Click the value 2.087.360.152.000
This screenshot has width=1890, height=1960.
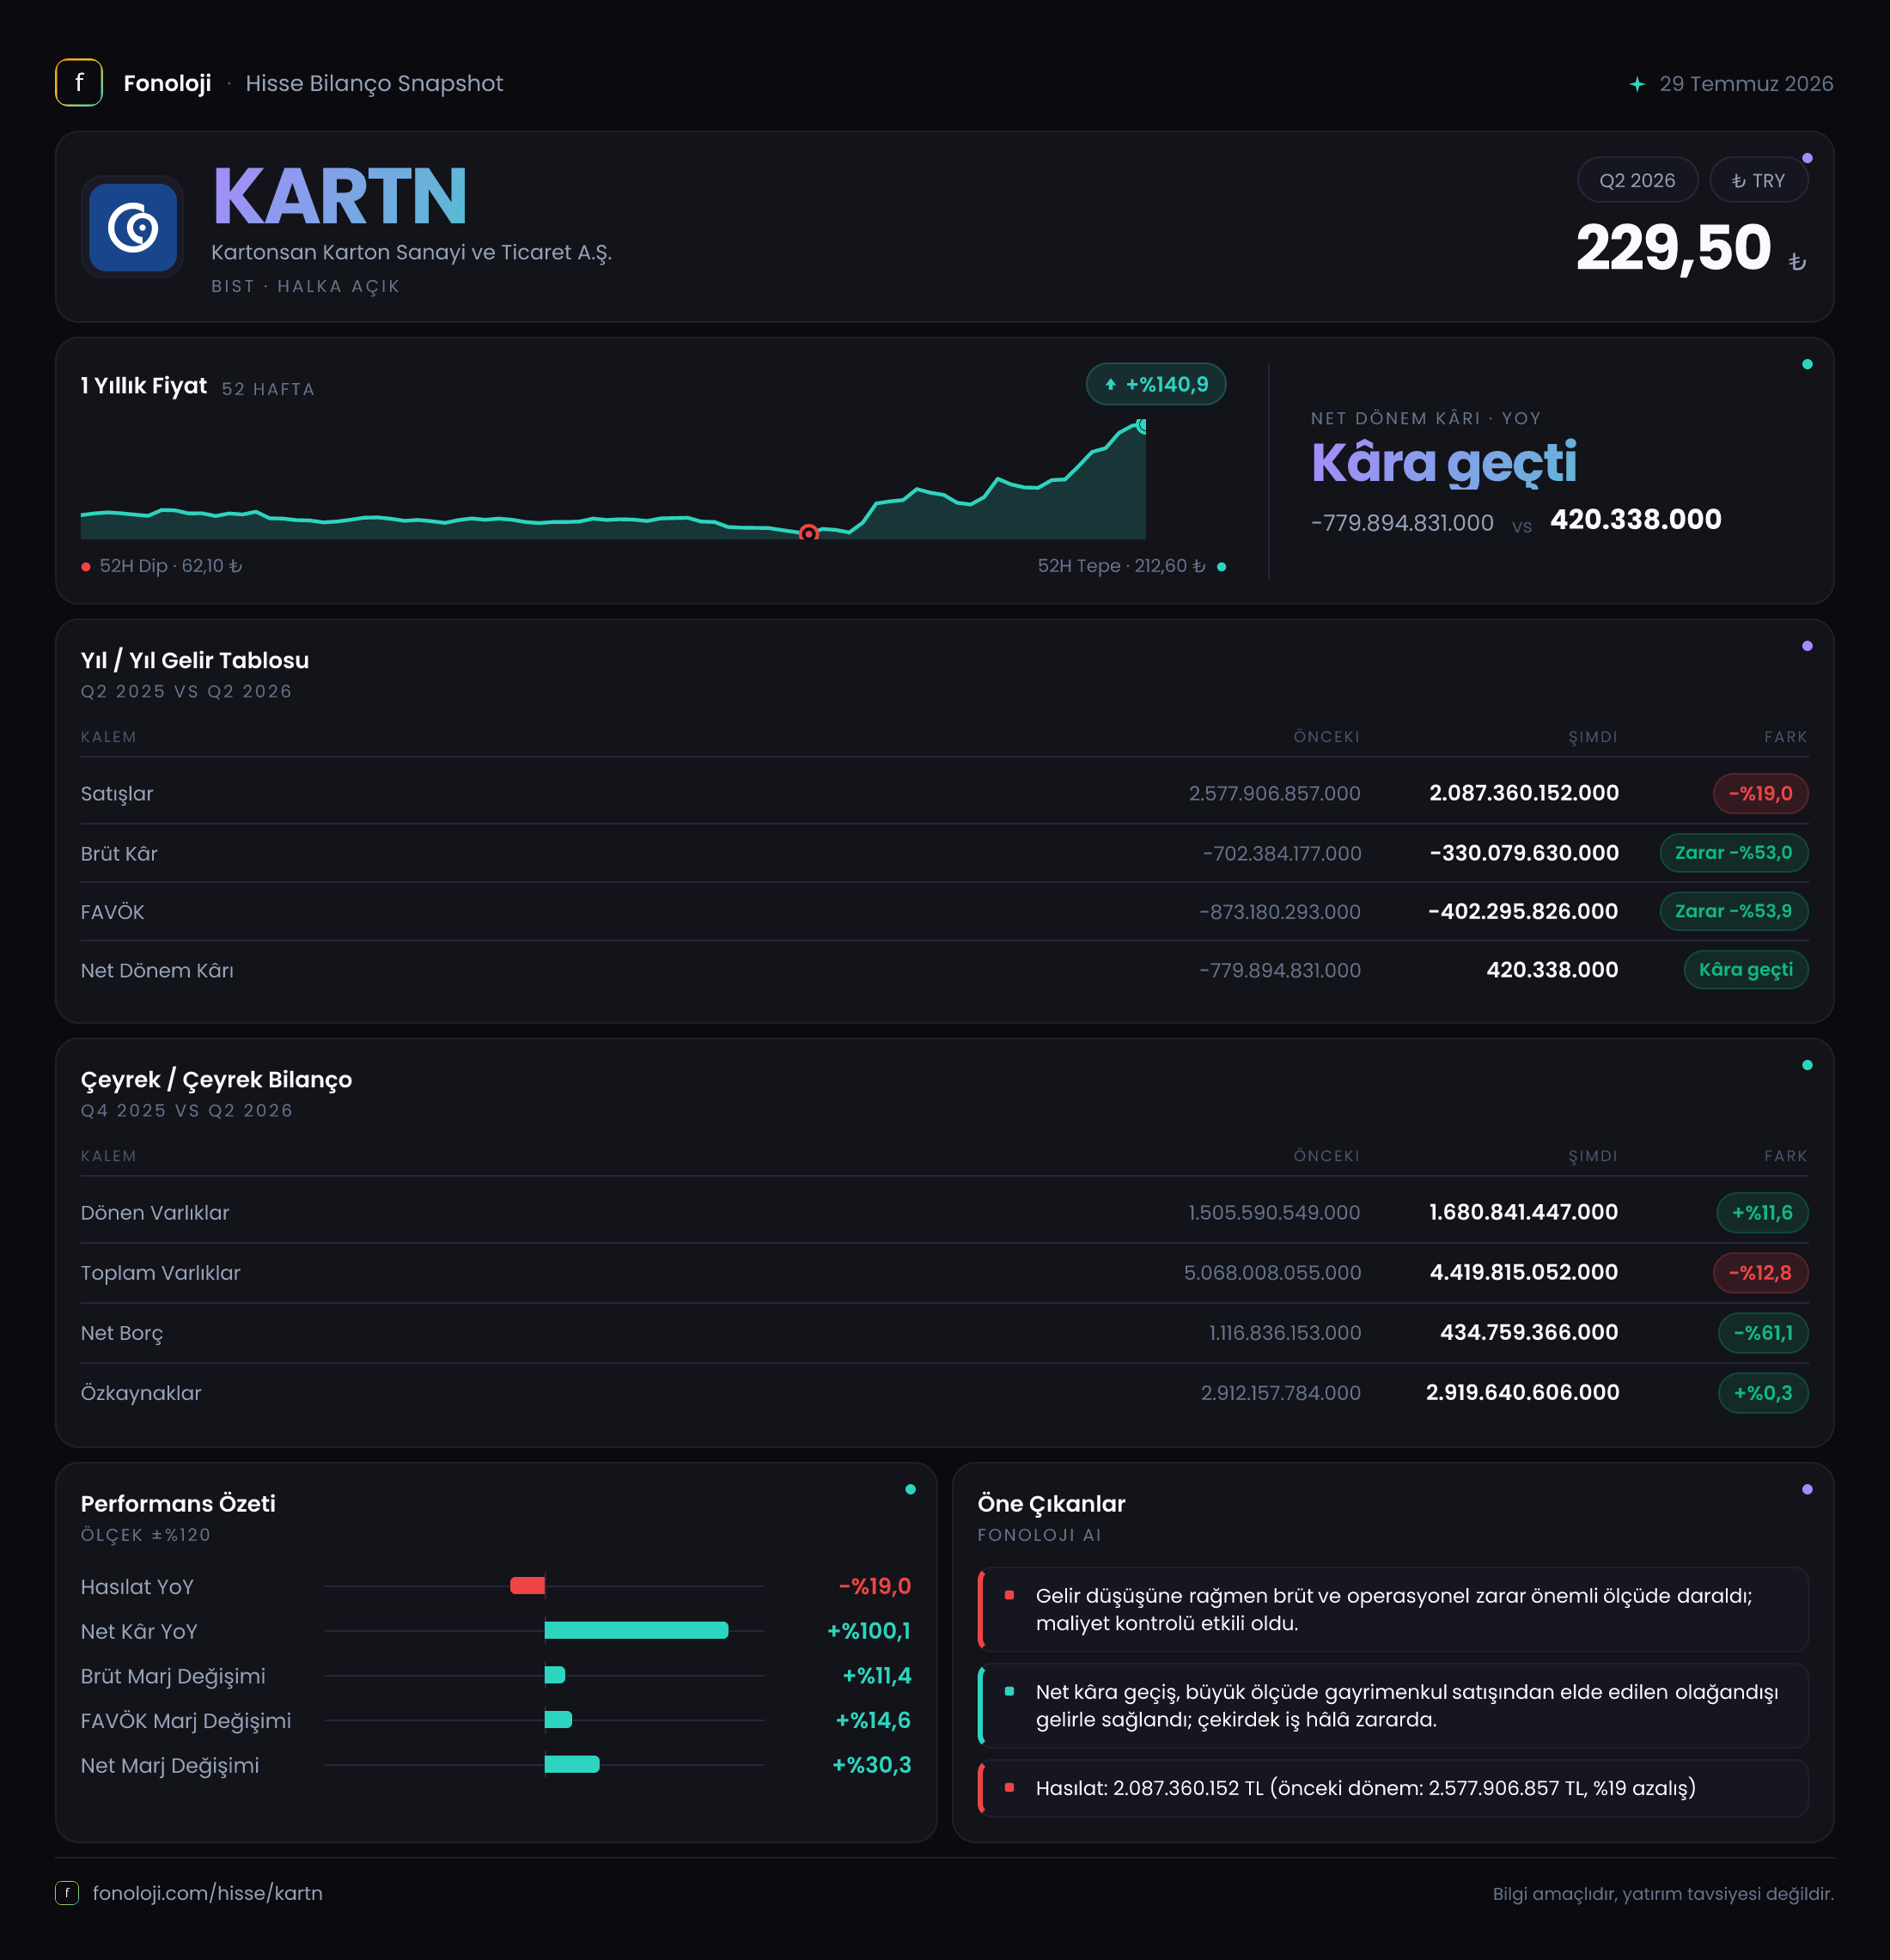(1524, 793)
